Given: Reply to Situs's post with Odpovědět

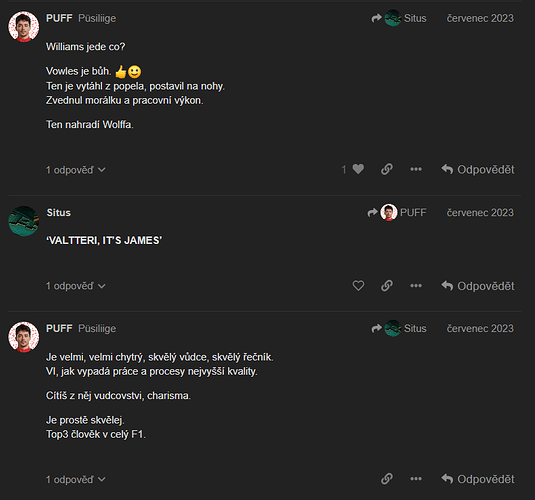Looking at the screenshot, I should (x=478, y=286).
